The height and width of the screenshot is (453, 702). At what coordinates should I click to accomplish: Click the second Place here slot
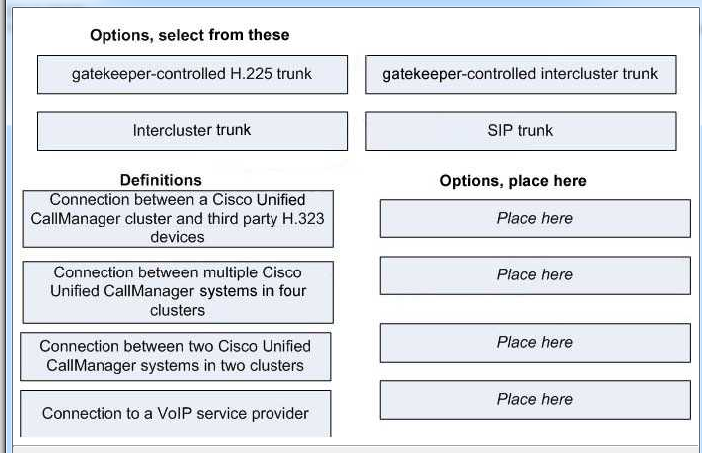pos(535,275)
